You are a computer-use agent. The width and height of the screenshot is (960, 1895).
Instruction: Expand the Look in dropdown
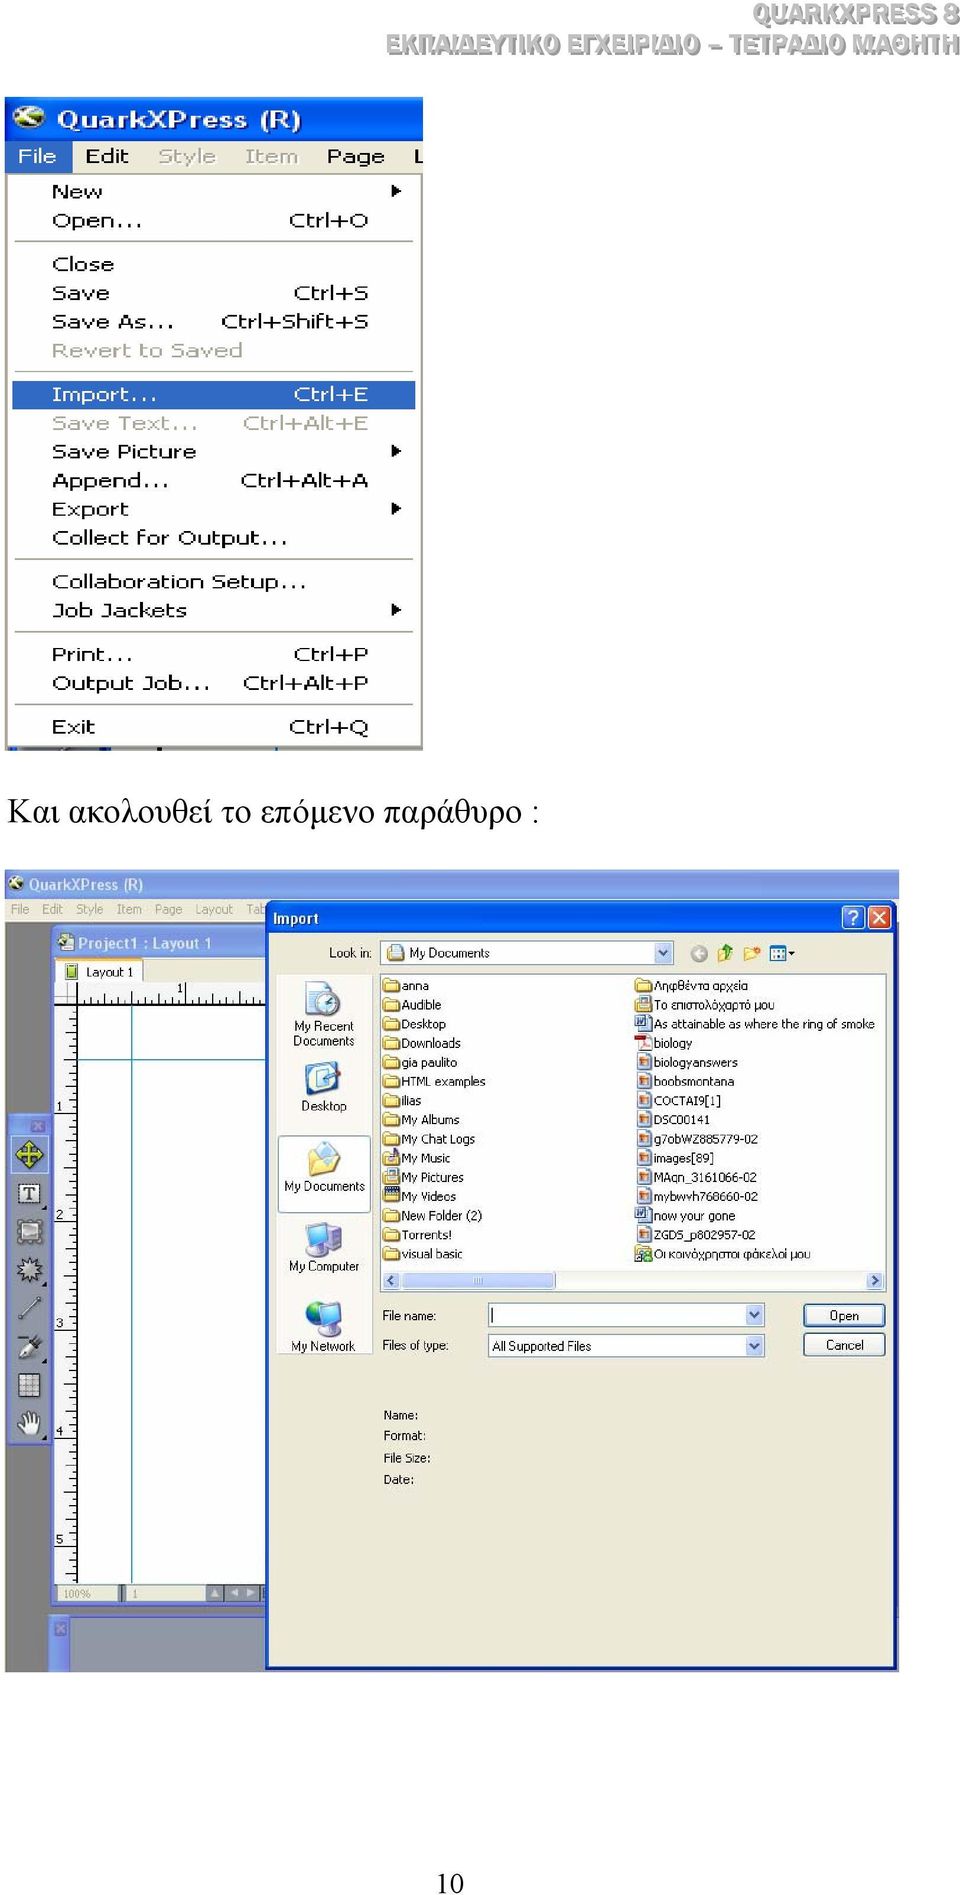click(x=663, y=954)
